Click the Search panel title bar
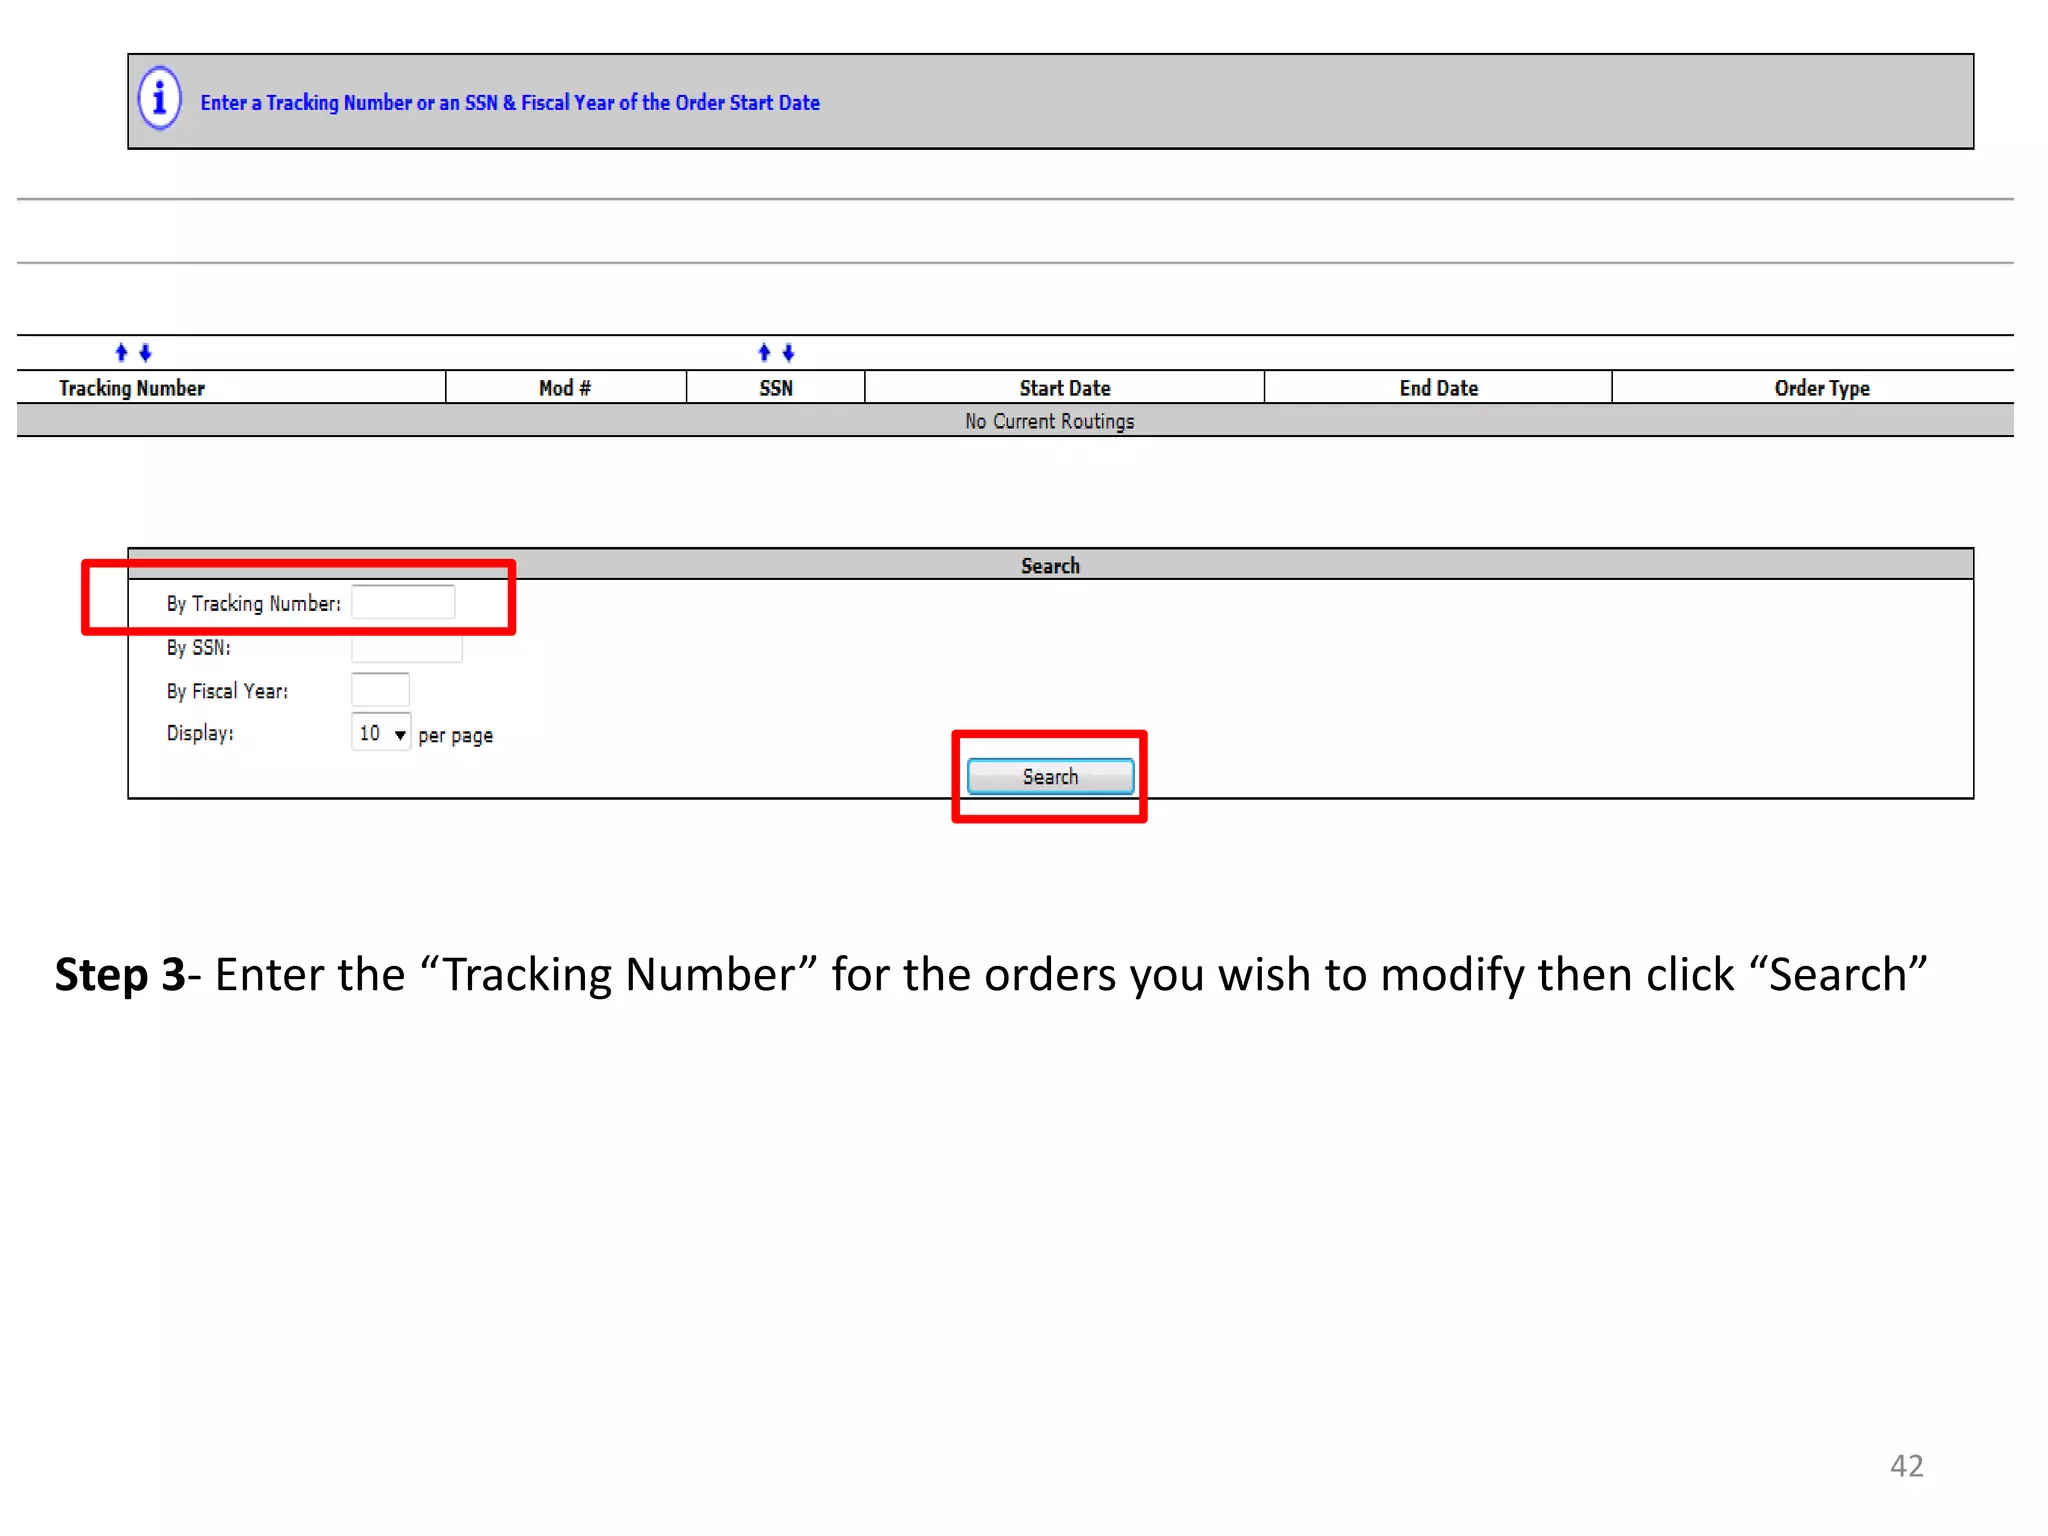2048x1536 pixels. click(1050, 565)
